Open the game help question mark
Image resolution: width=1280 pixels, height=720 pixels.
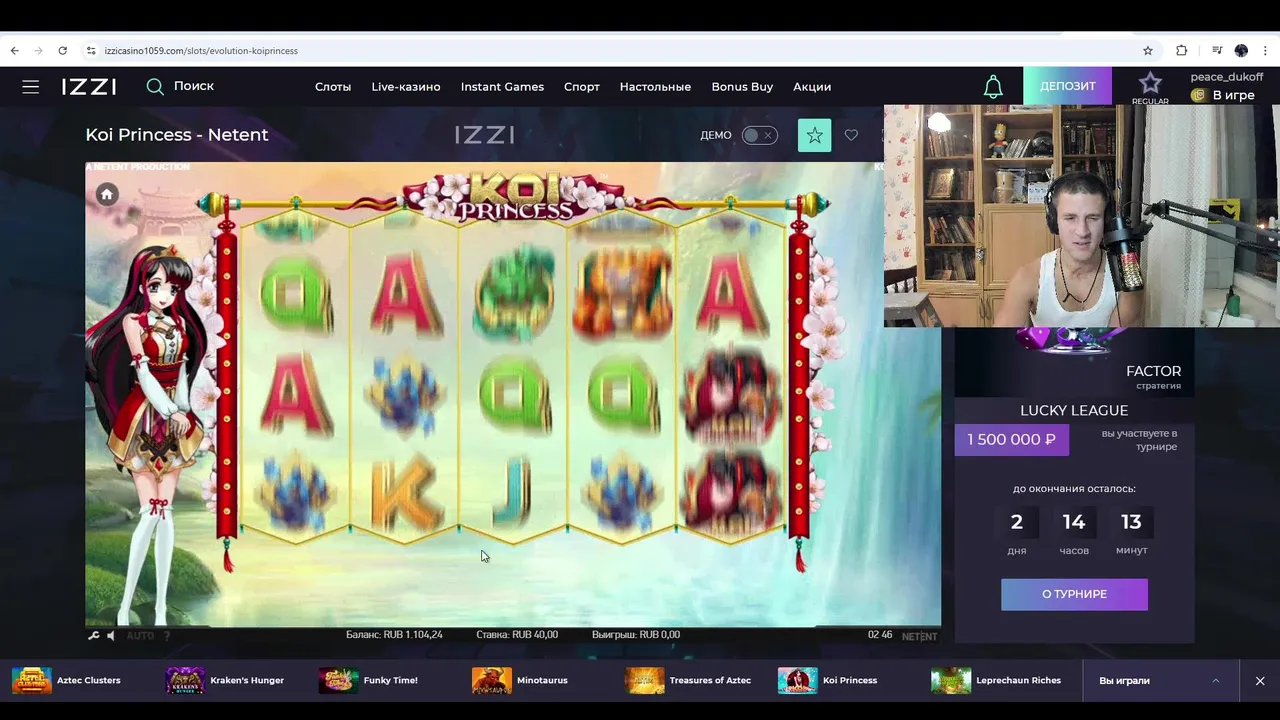[x=167, y=635]
